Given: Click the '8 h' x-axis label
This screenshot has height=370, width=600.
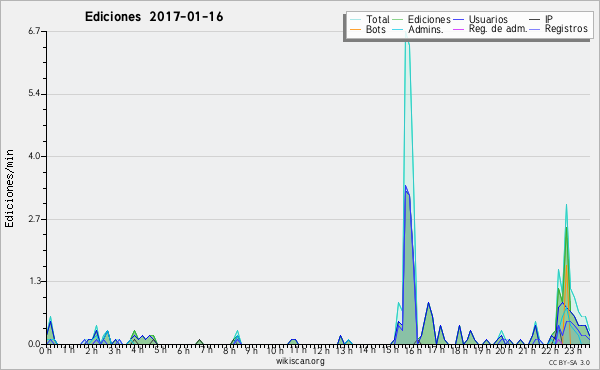Looking at the screenshot, I should tap(229, 351).
